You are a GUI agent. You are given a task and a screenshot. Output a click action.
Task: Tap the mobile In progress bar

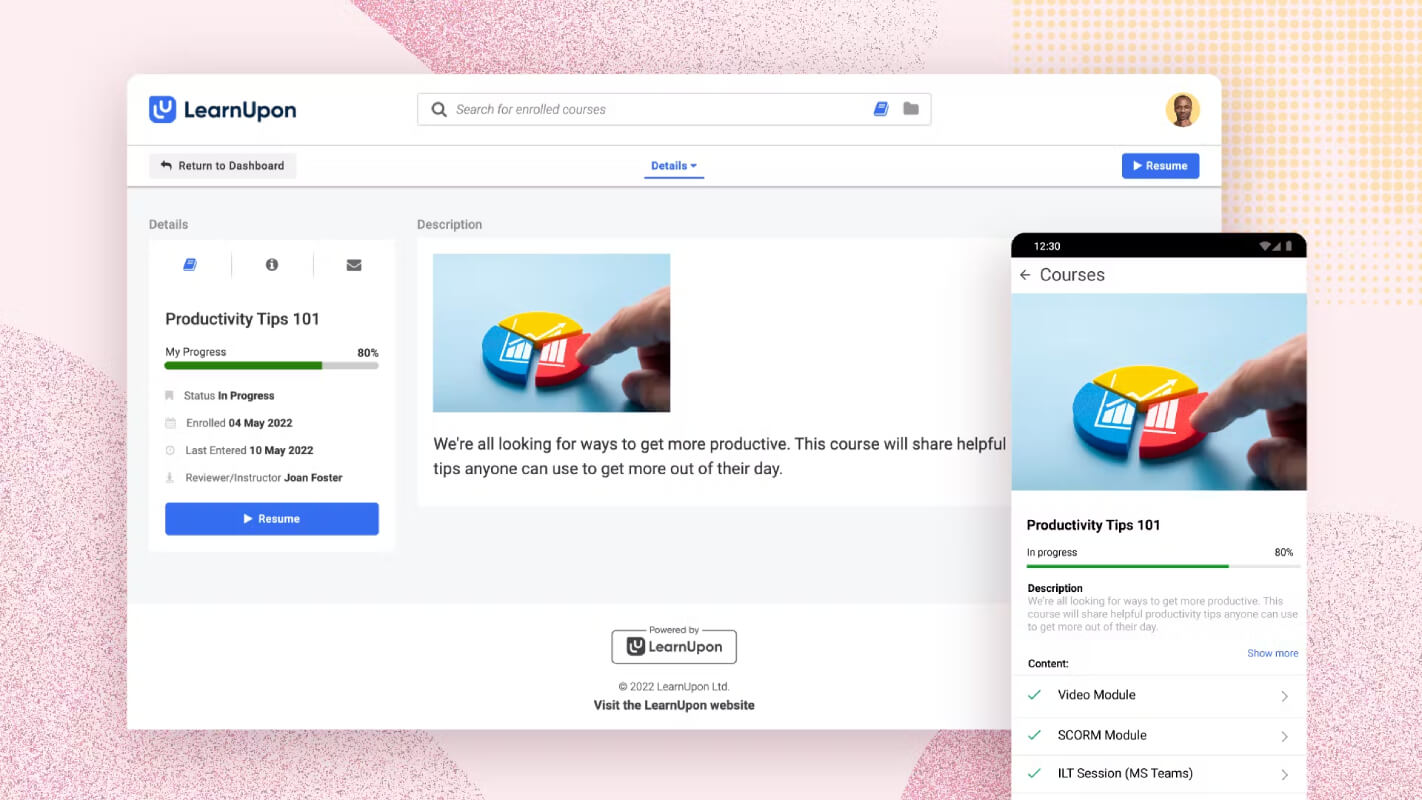coord(1163,566)
